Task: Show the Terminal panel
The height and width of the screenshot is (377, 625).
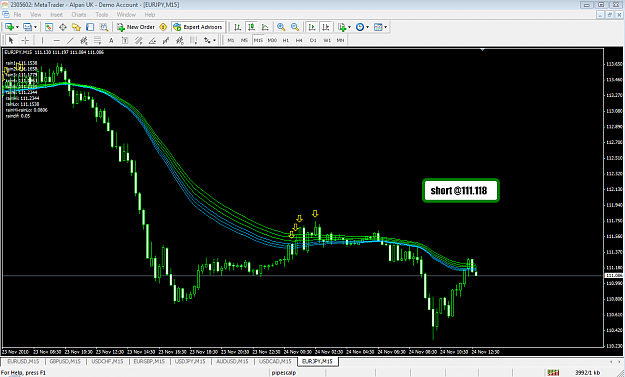Action: click(x=90, y=27)
